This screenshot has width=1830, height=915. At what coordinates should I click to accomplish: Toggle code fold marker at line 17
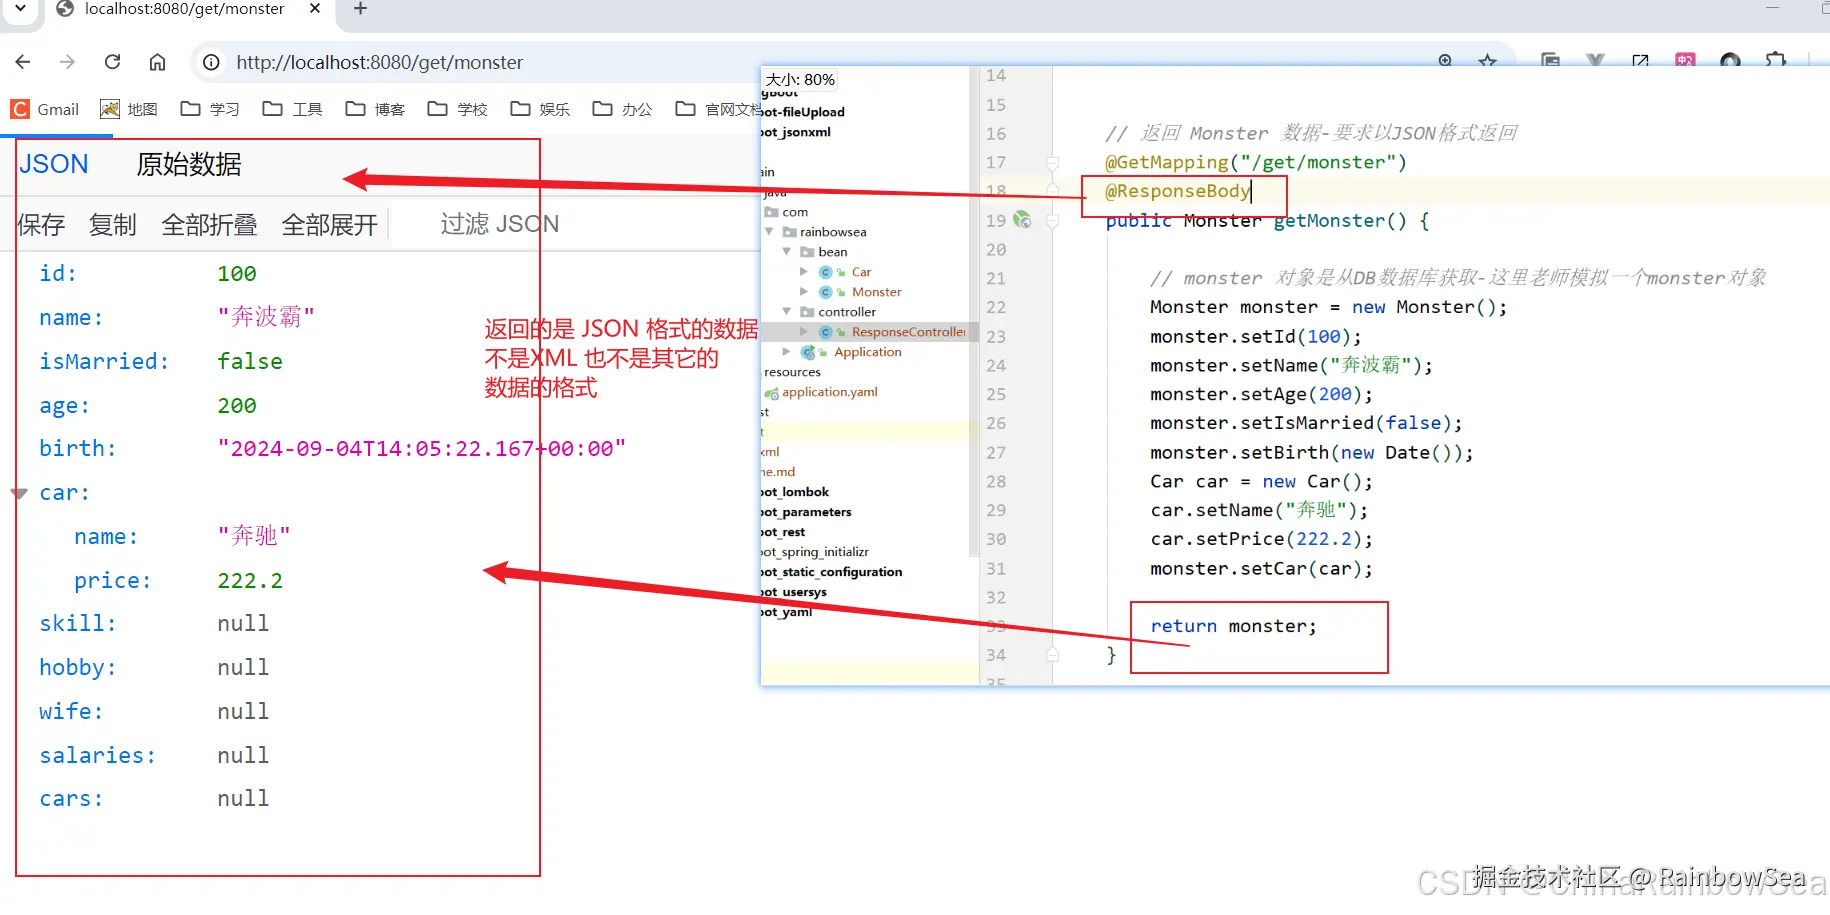(1053, 162)
